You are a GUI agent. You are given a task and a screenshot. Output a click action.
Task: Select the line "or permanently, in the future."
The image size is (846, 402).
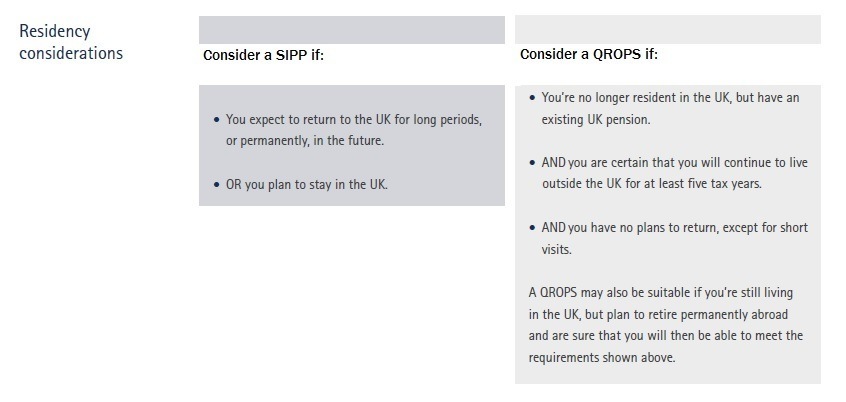[x=305, y=141]
